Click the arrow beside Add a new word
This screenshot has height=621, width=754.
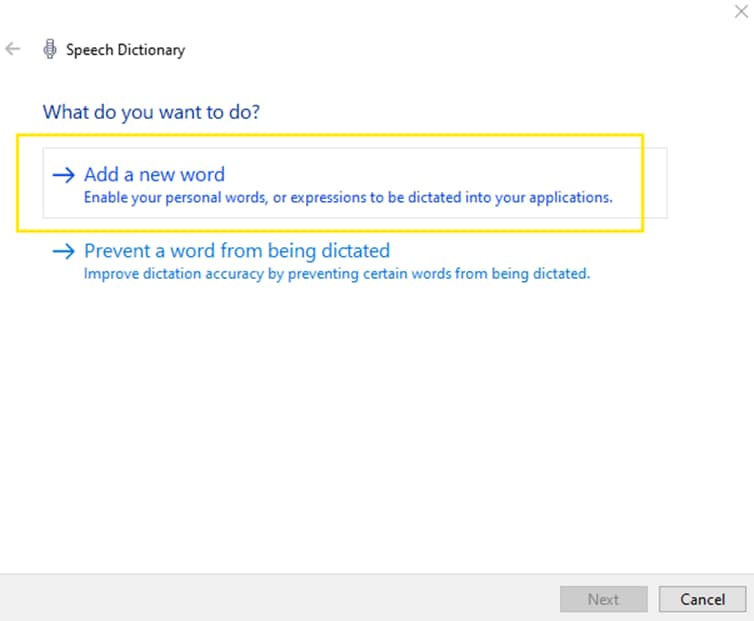click(63, 175)
